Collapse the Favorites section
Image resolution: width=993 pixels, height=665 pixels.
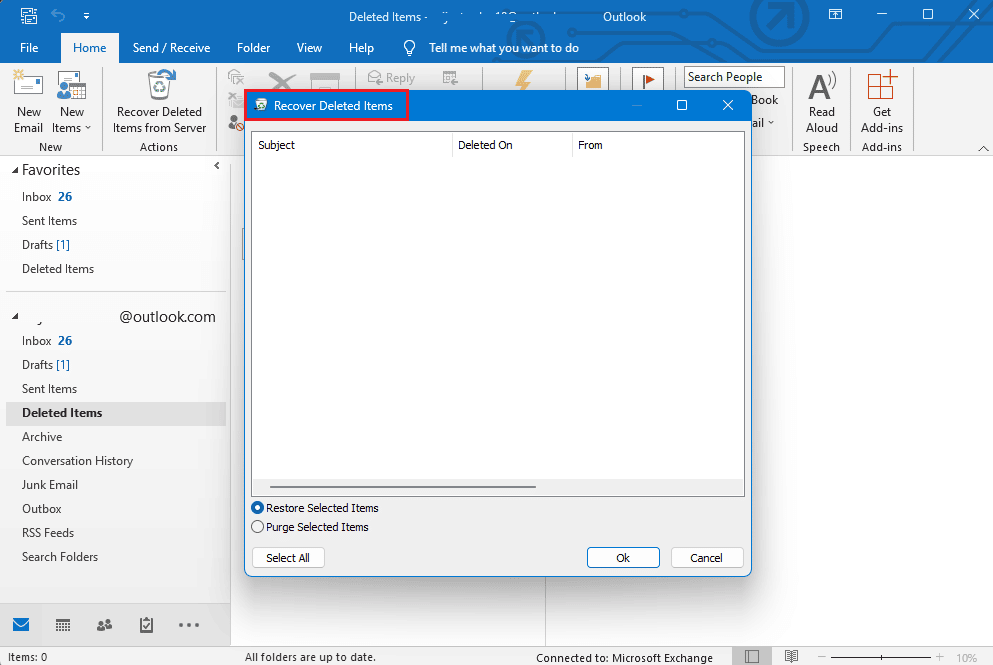(x=15, y=170)
